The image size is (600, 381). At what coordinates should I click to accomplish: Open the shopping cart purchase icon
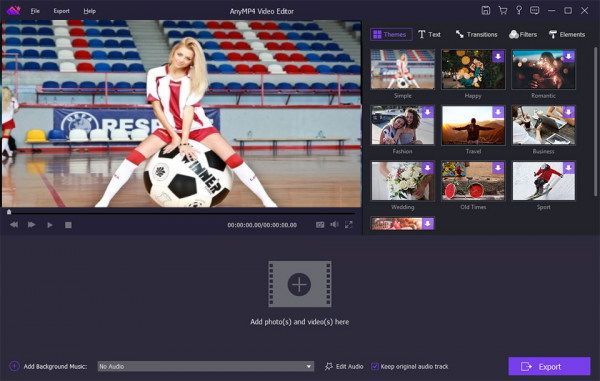coord(502,11)
